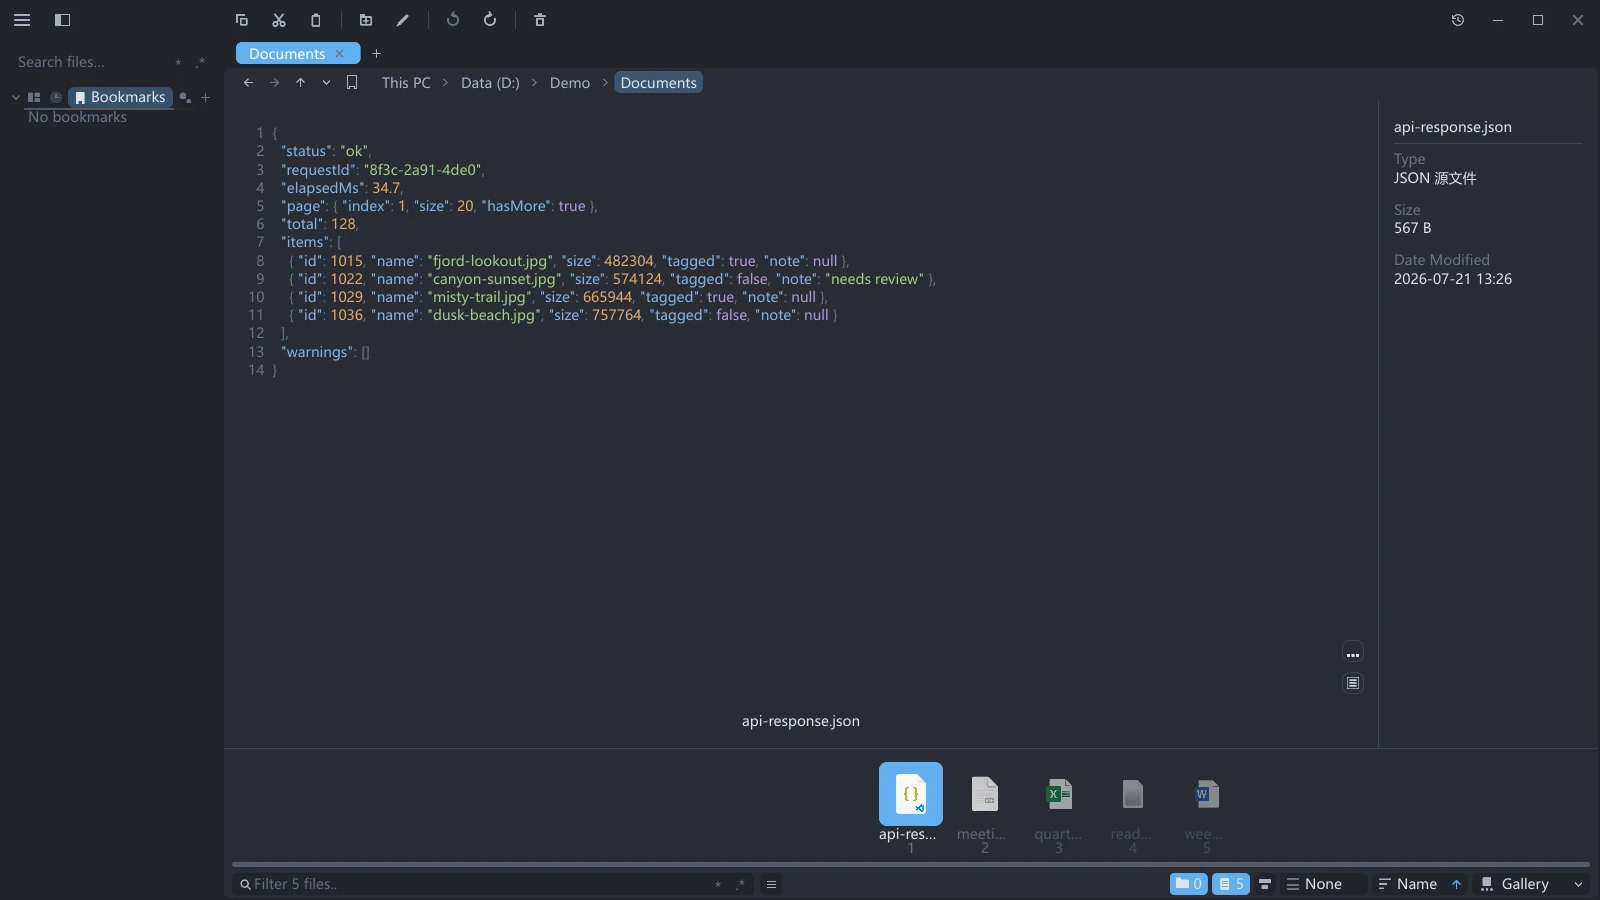This screenshot has height=900, width=1600.
Task: Expand the navigation history chevron
Action: (x=326, y=83)
